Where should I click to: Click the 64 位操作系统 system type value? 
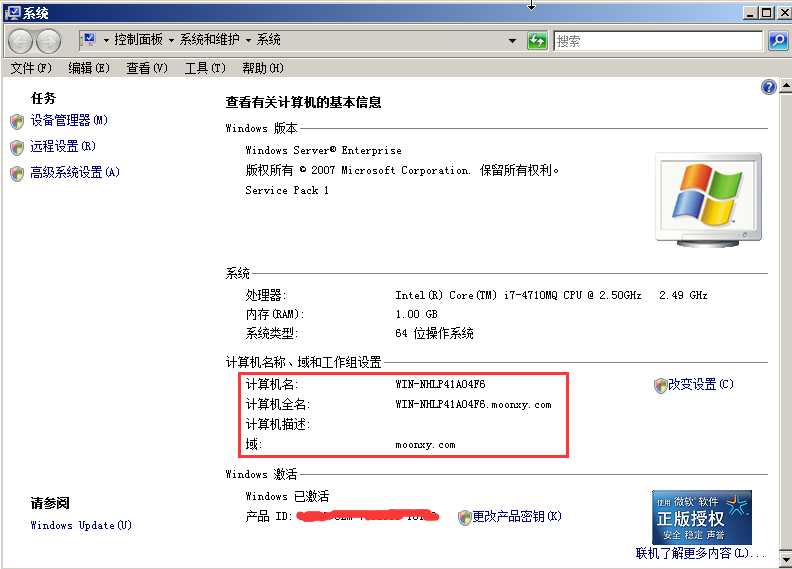(434, 333)
